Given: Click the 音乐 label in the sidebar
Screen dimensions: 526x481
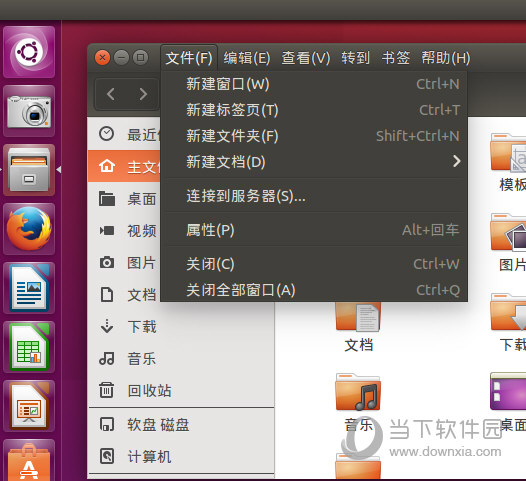Looking at the screenshot, I should pyautogui.click(x=142, y=359).
